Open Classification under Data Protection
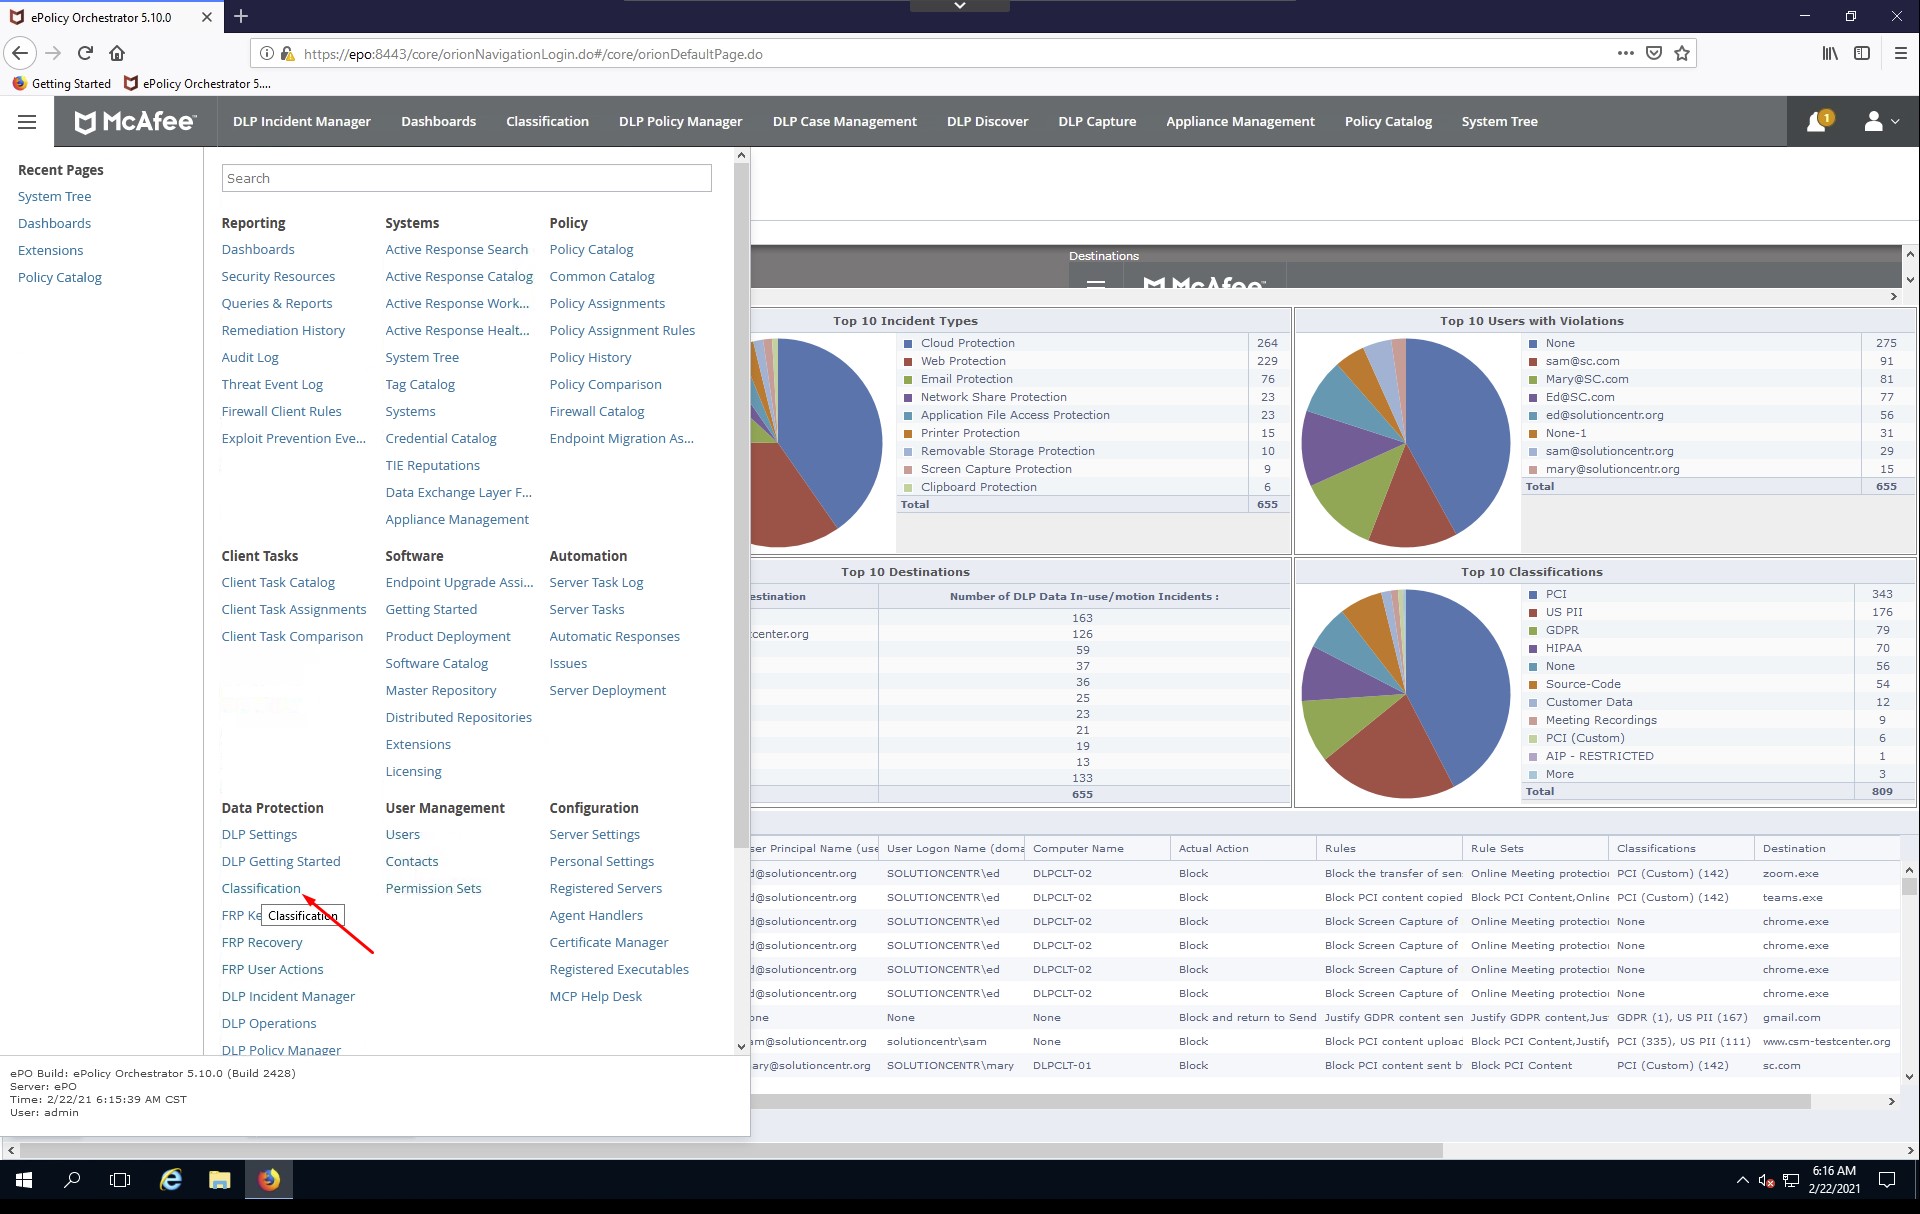This screenshot has height=1214, width=1920. [x=260, y=888]
